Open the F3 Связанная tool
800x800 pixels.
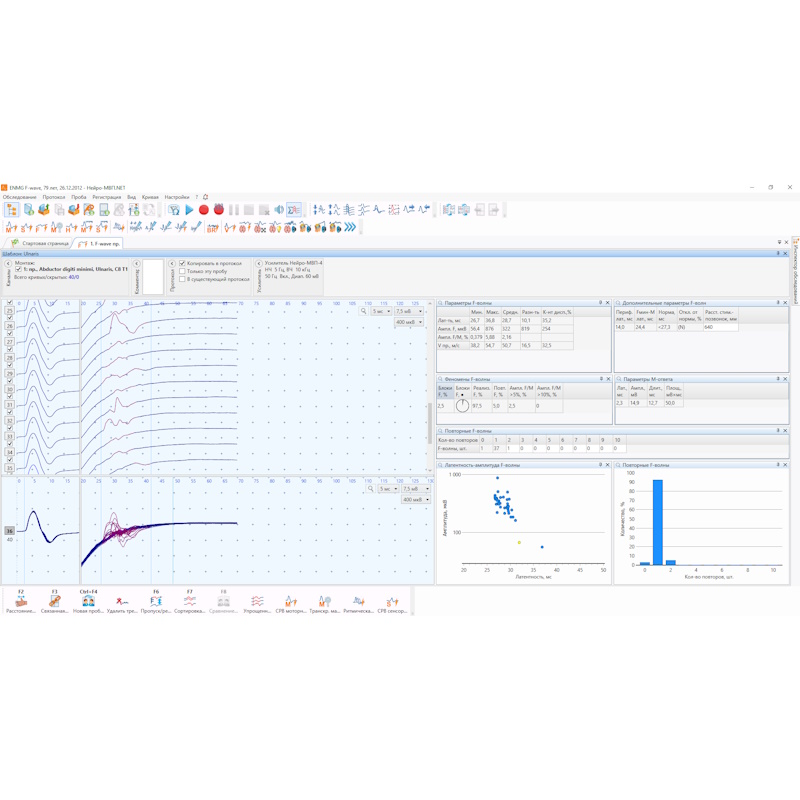pos(55,601)
